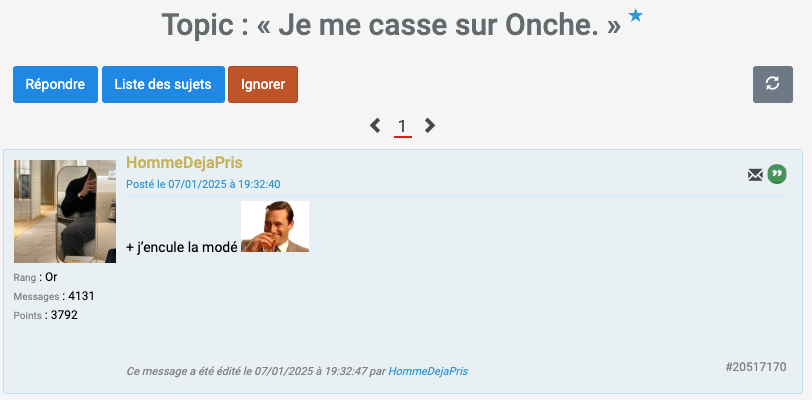Refresh the topic with the reload icon
The image size is (812, 400).
pos(772,84)
